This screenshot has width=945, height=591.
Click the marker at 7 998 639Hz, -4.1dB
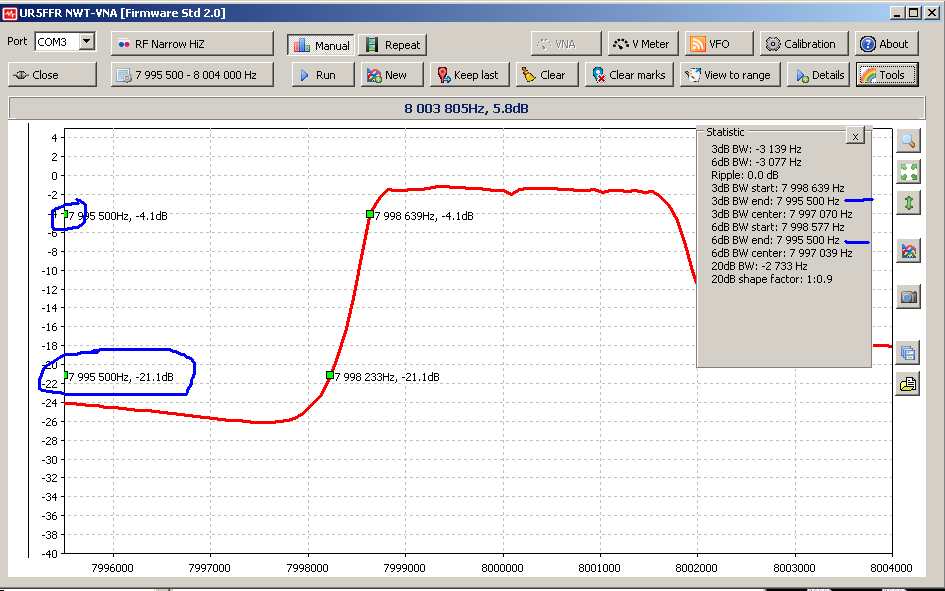pos(370,214)
